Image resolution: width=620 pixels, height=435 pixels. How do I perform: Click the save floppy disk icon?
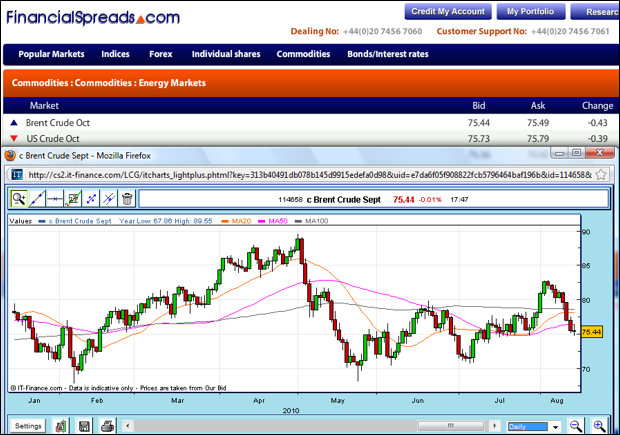pyautogui.click(x=84, y=426)
